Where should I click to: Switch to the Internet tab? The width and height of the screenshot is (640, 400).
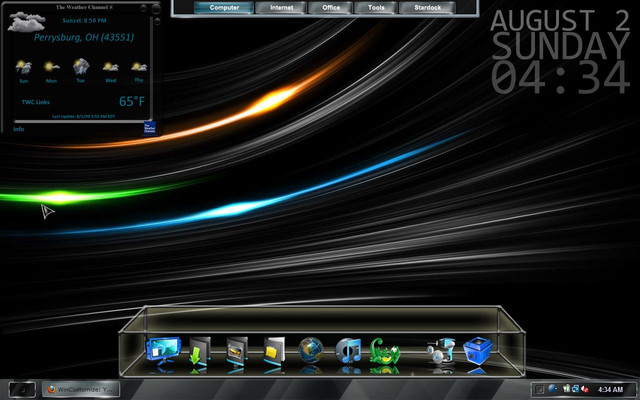[x=281, y=7]
